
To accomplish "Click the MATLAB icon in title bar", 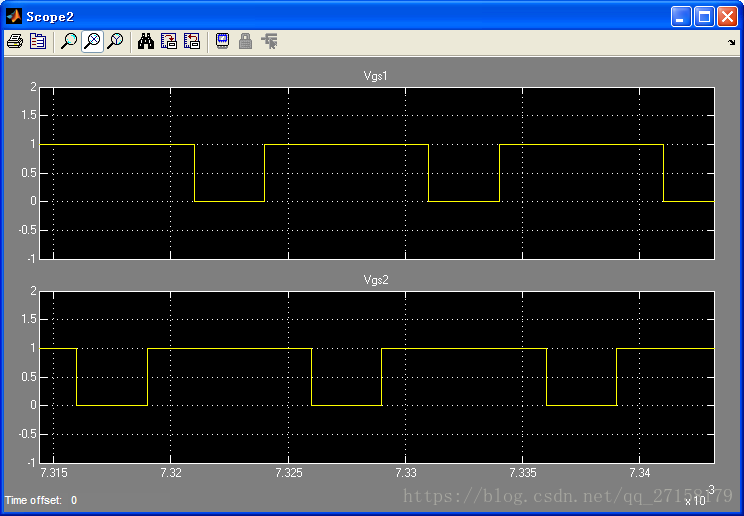I will tap(14, 16).
